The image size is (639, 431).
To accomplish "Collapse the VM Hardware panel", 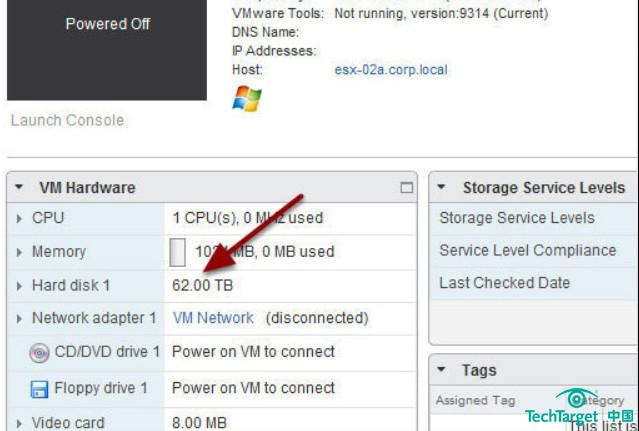I will [x=19, y=187].
